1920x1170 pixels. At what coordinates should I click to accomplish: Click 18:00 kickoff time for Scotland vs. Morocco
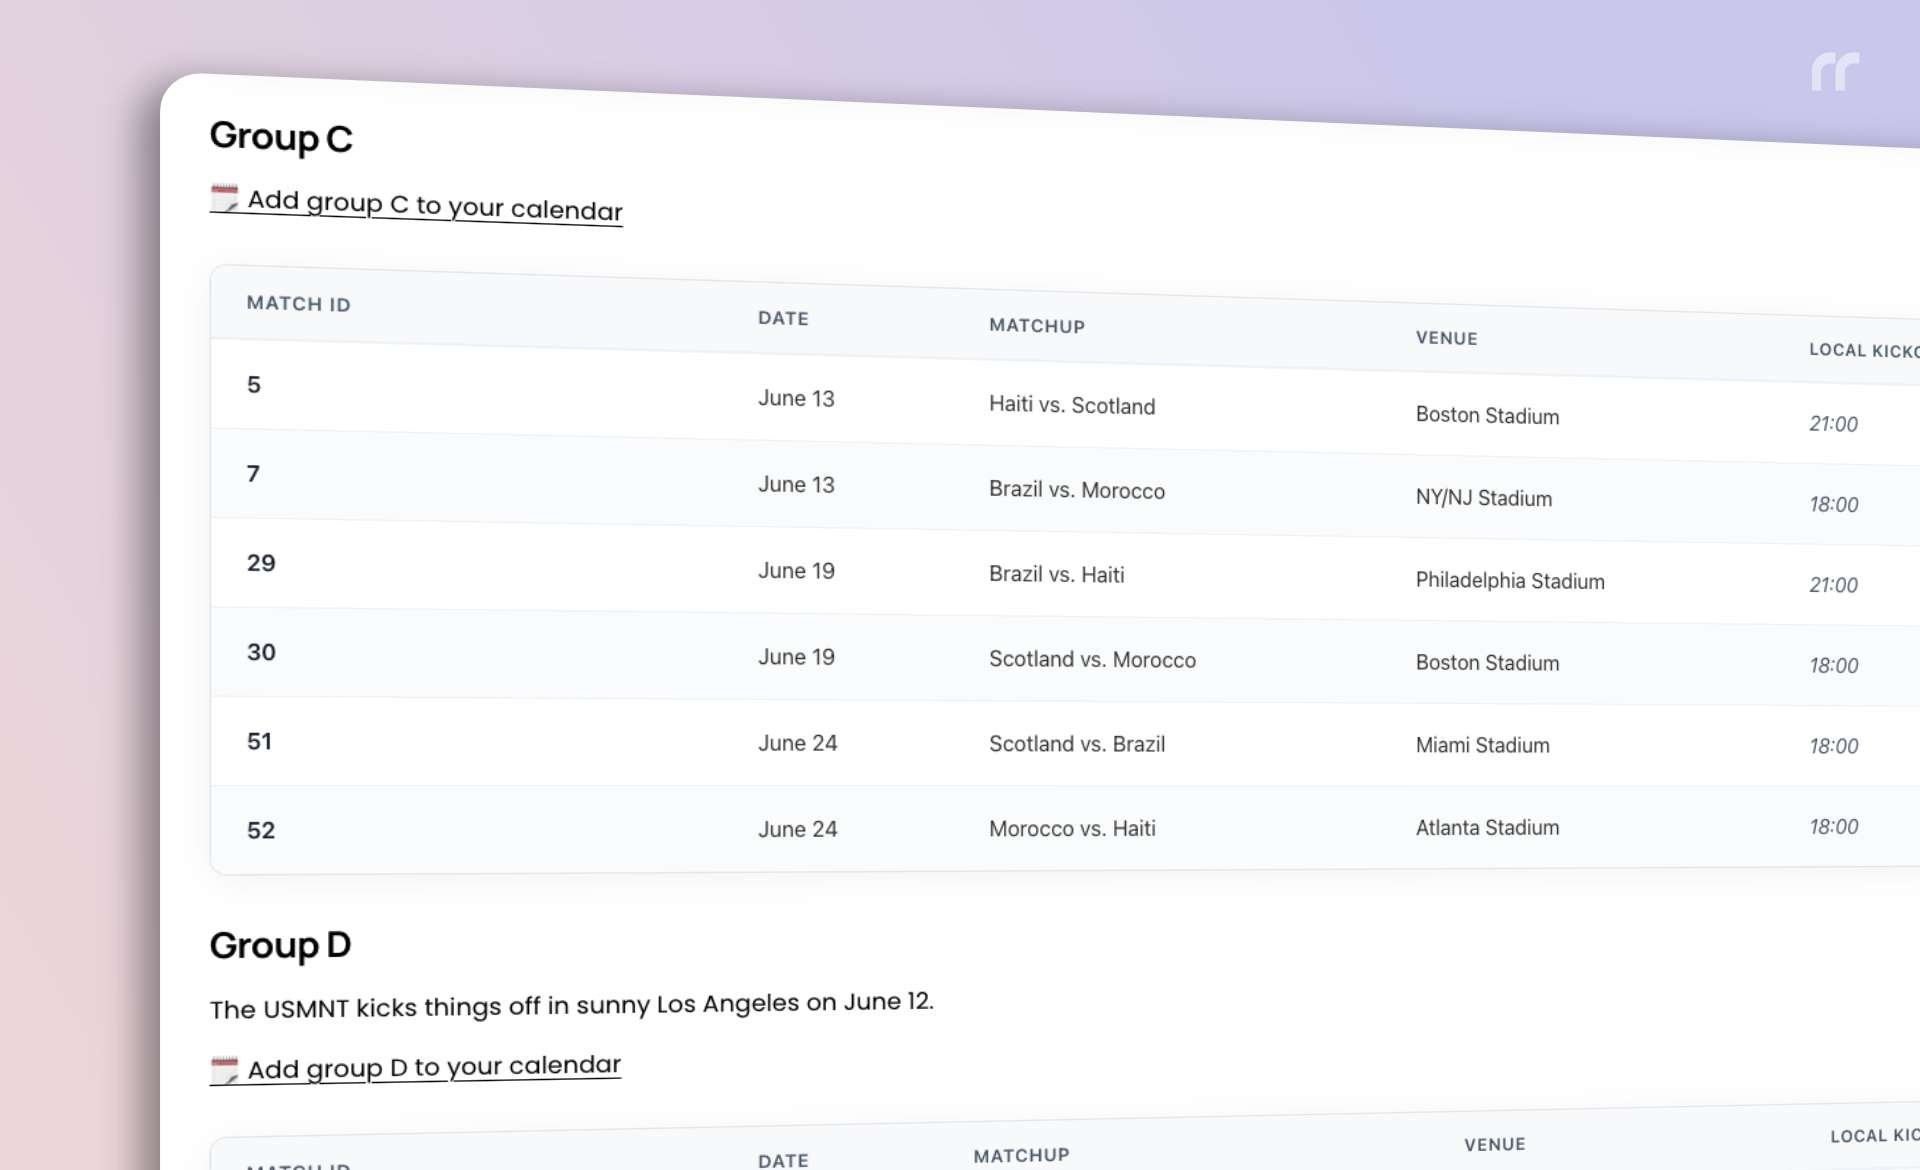point(1833,666)
